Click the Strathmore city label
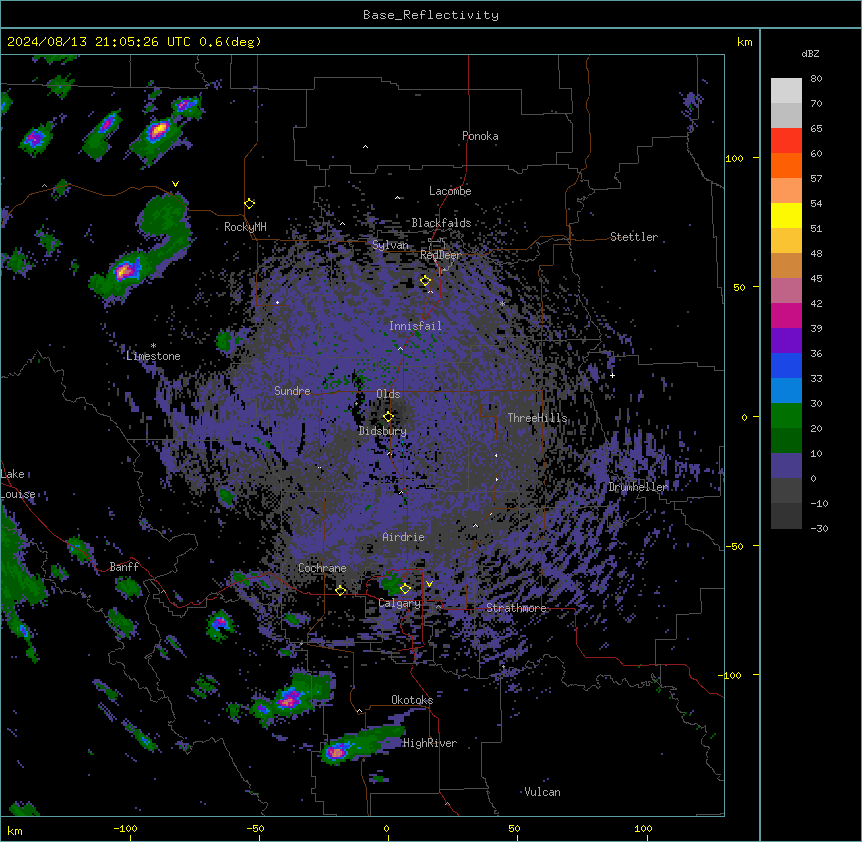 [516, 608]
